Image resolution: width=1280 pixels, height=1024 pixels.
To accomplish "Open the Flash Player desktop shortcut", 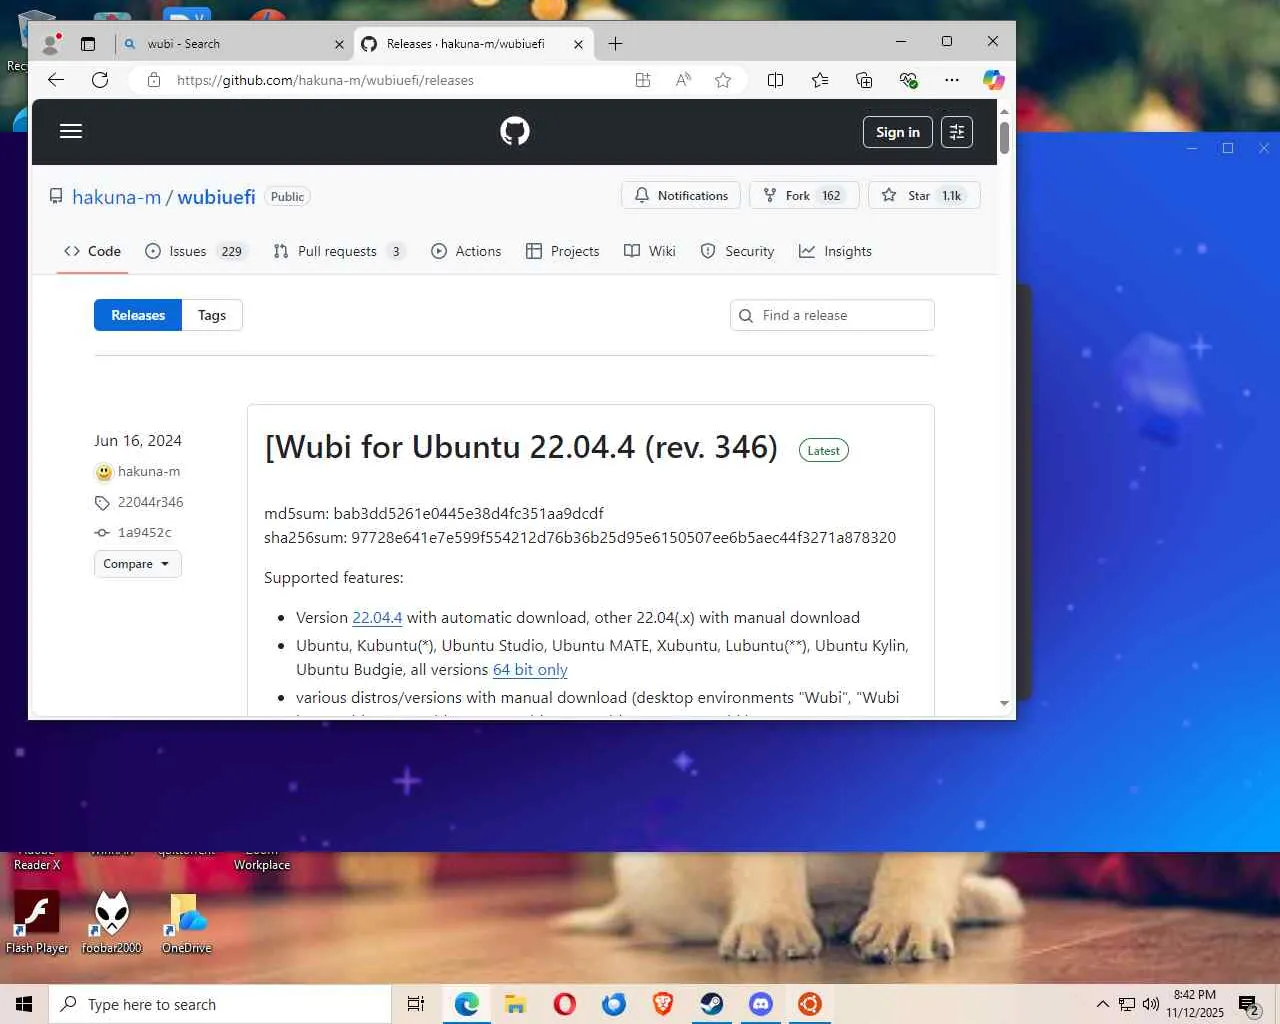I will click(x=37, y=922).
